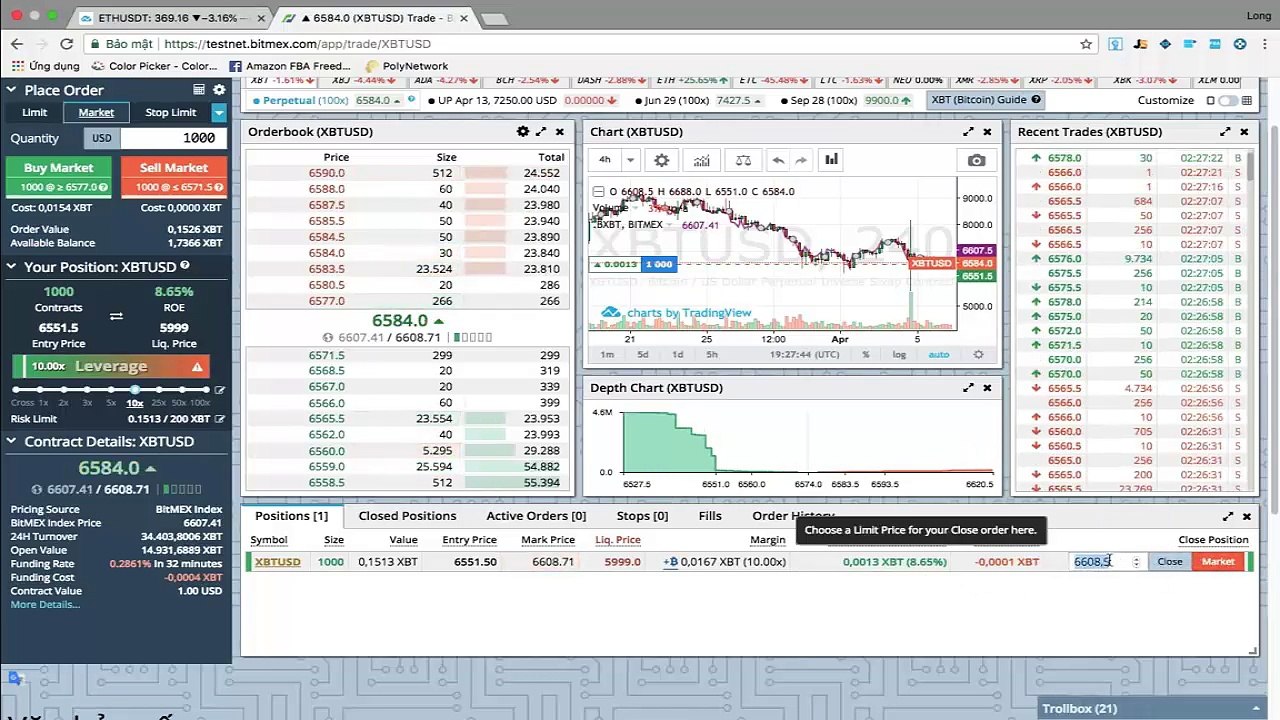
Task: Redo chart action
Action: coord(801,160)
